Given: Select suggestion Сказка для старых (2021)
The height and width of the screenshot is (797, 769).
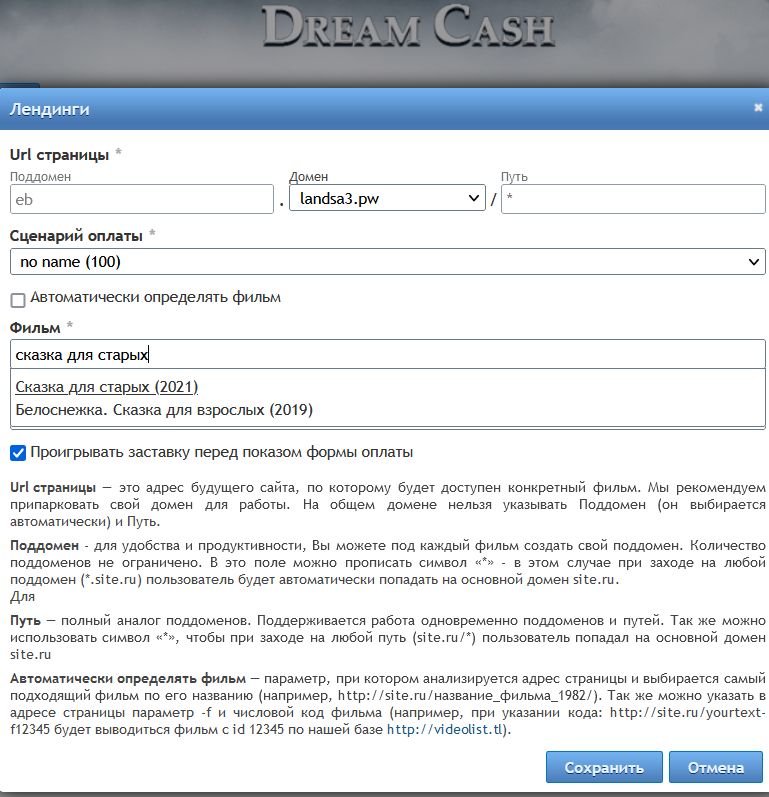Looking at the screenshot, I should pyautogui.click(x=107, y=387).
